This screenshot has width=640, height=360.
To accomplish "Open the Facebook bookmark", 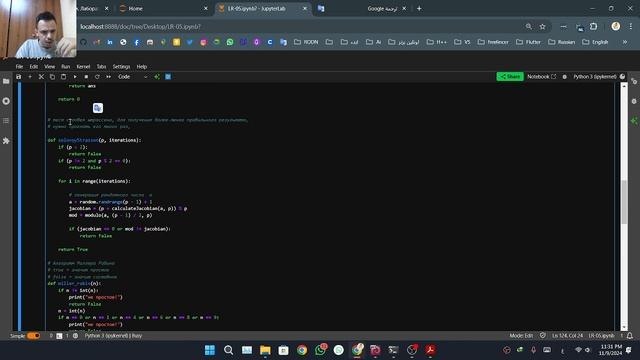I will tap(136, 42).
